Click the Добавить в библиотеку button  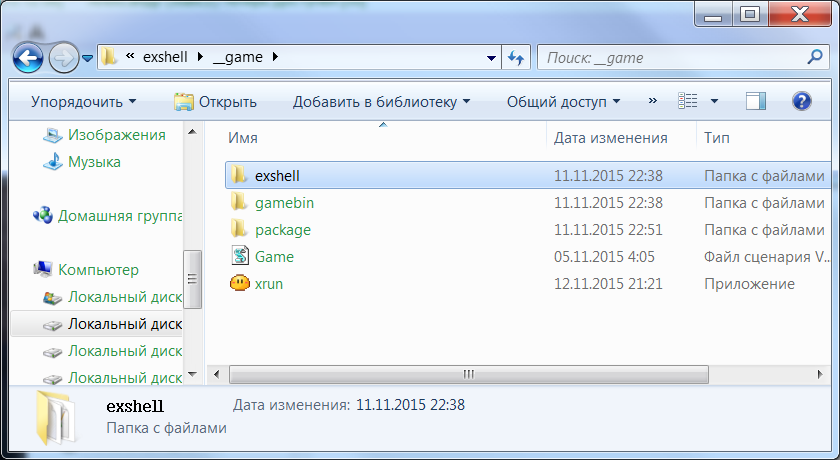(381, 101)
